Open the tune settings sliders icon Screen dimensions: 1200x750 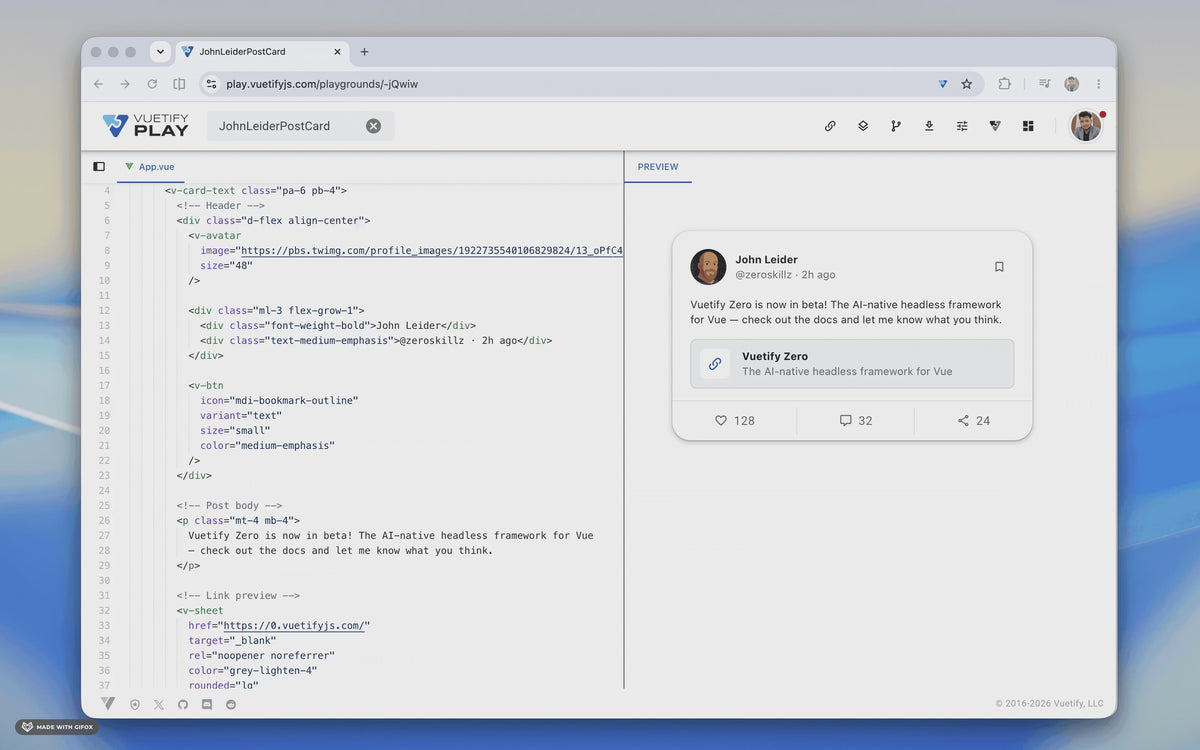click(962, 126)
